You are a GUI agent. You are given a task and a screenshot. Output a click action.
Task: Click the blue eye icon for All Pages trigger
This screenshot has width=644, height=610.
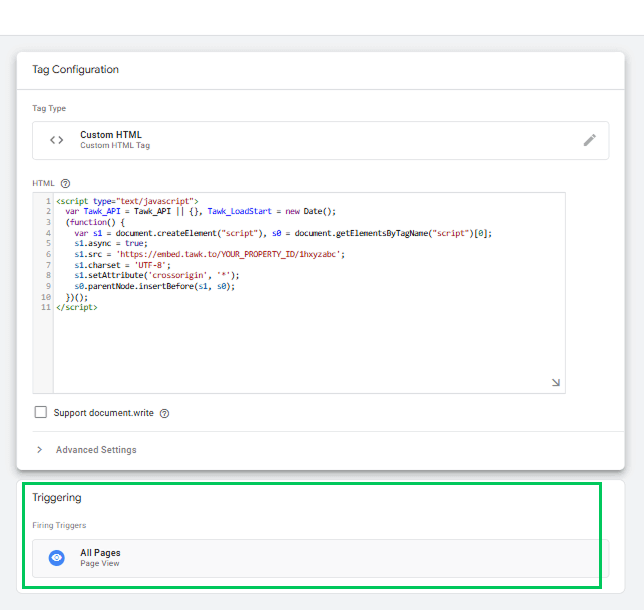[x=57, y=558]
